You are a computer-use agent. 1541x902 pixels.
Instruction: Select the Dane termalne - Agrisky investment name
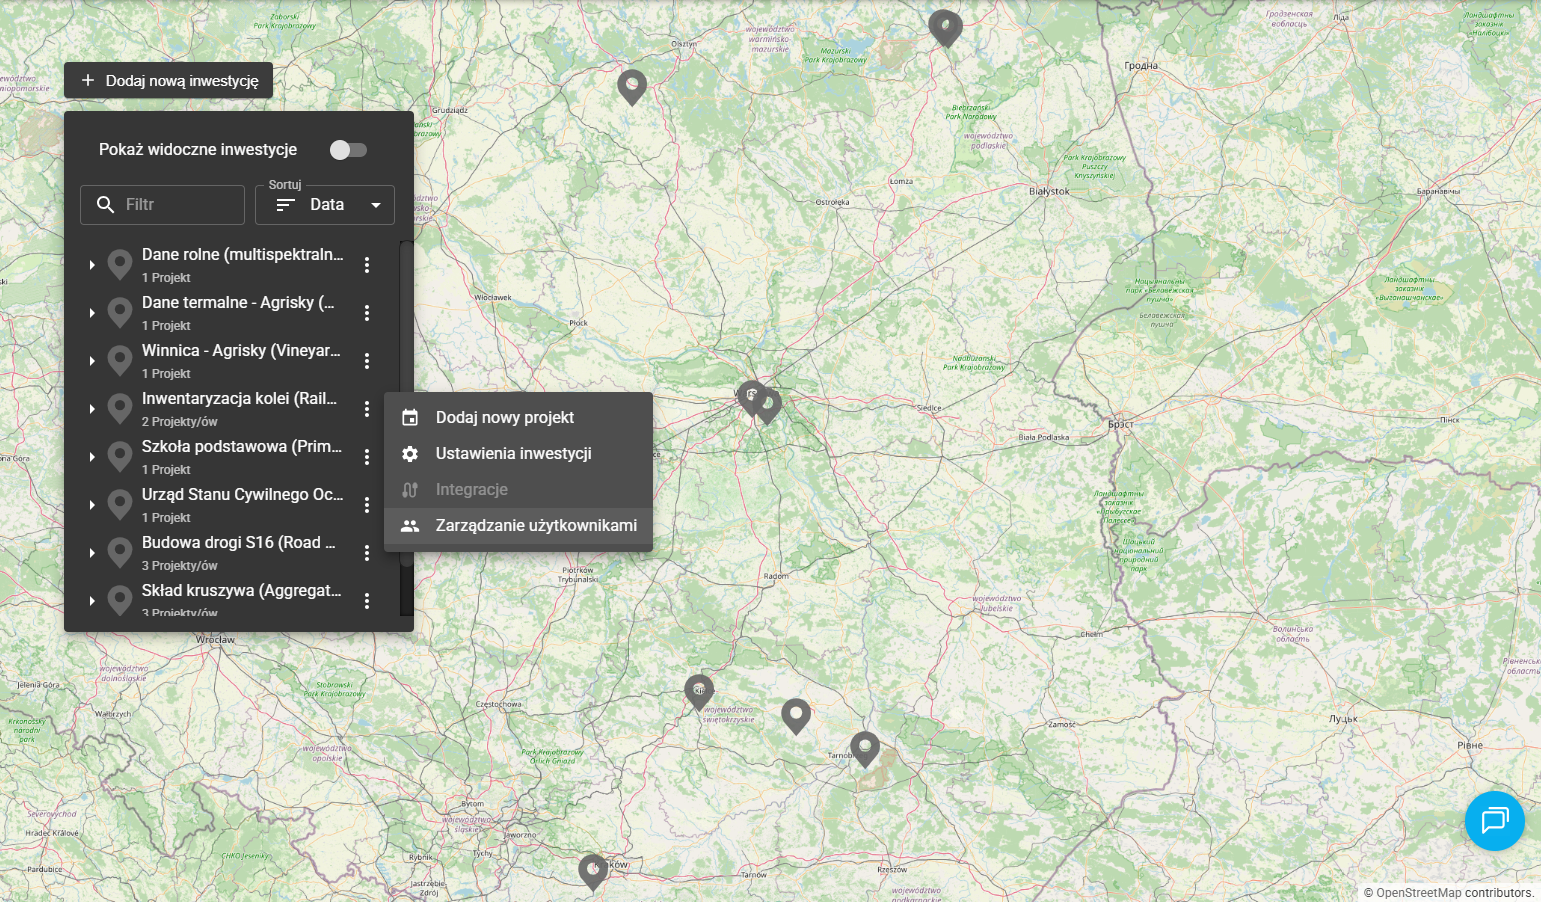pyautogui.click(x=238, y=303)
